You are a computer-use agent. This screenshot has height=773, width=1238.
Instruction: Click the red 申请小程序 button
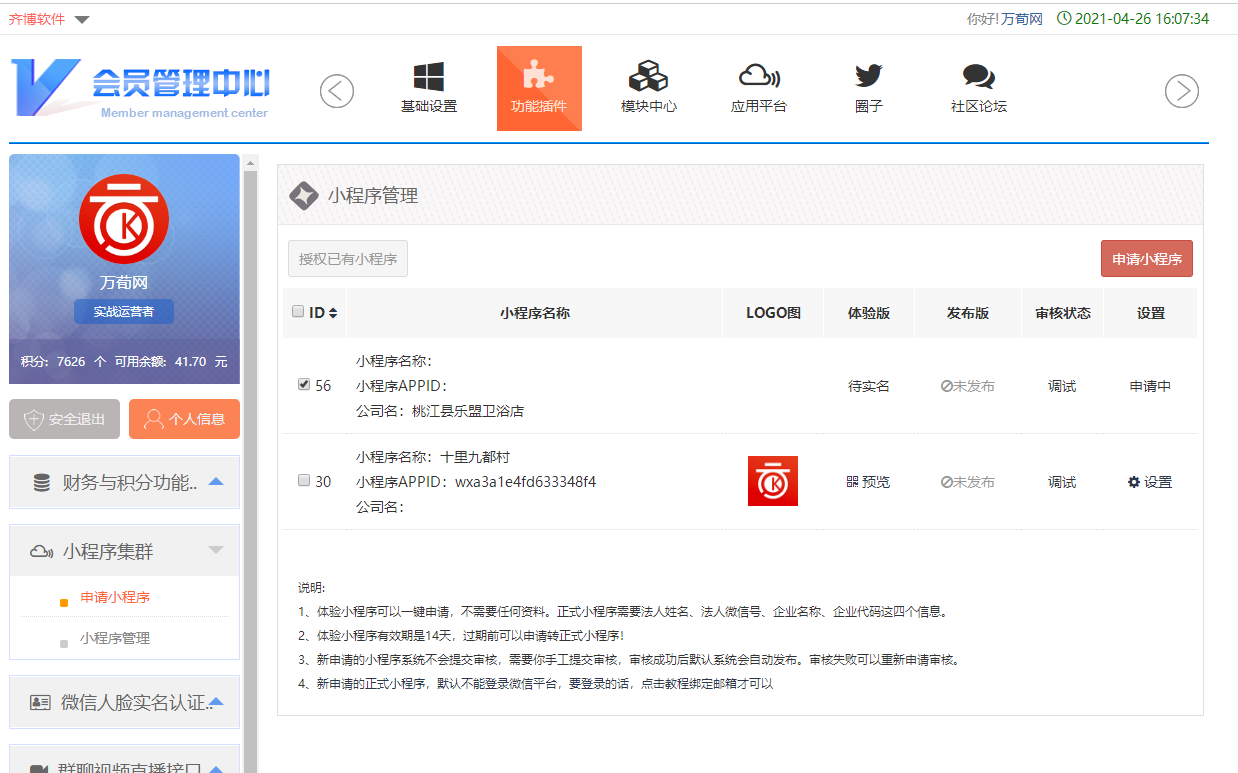(x=1146, y=259)
